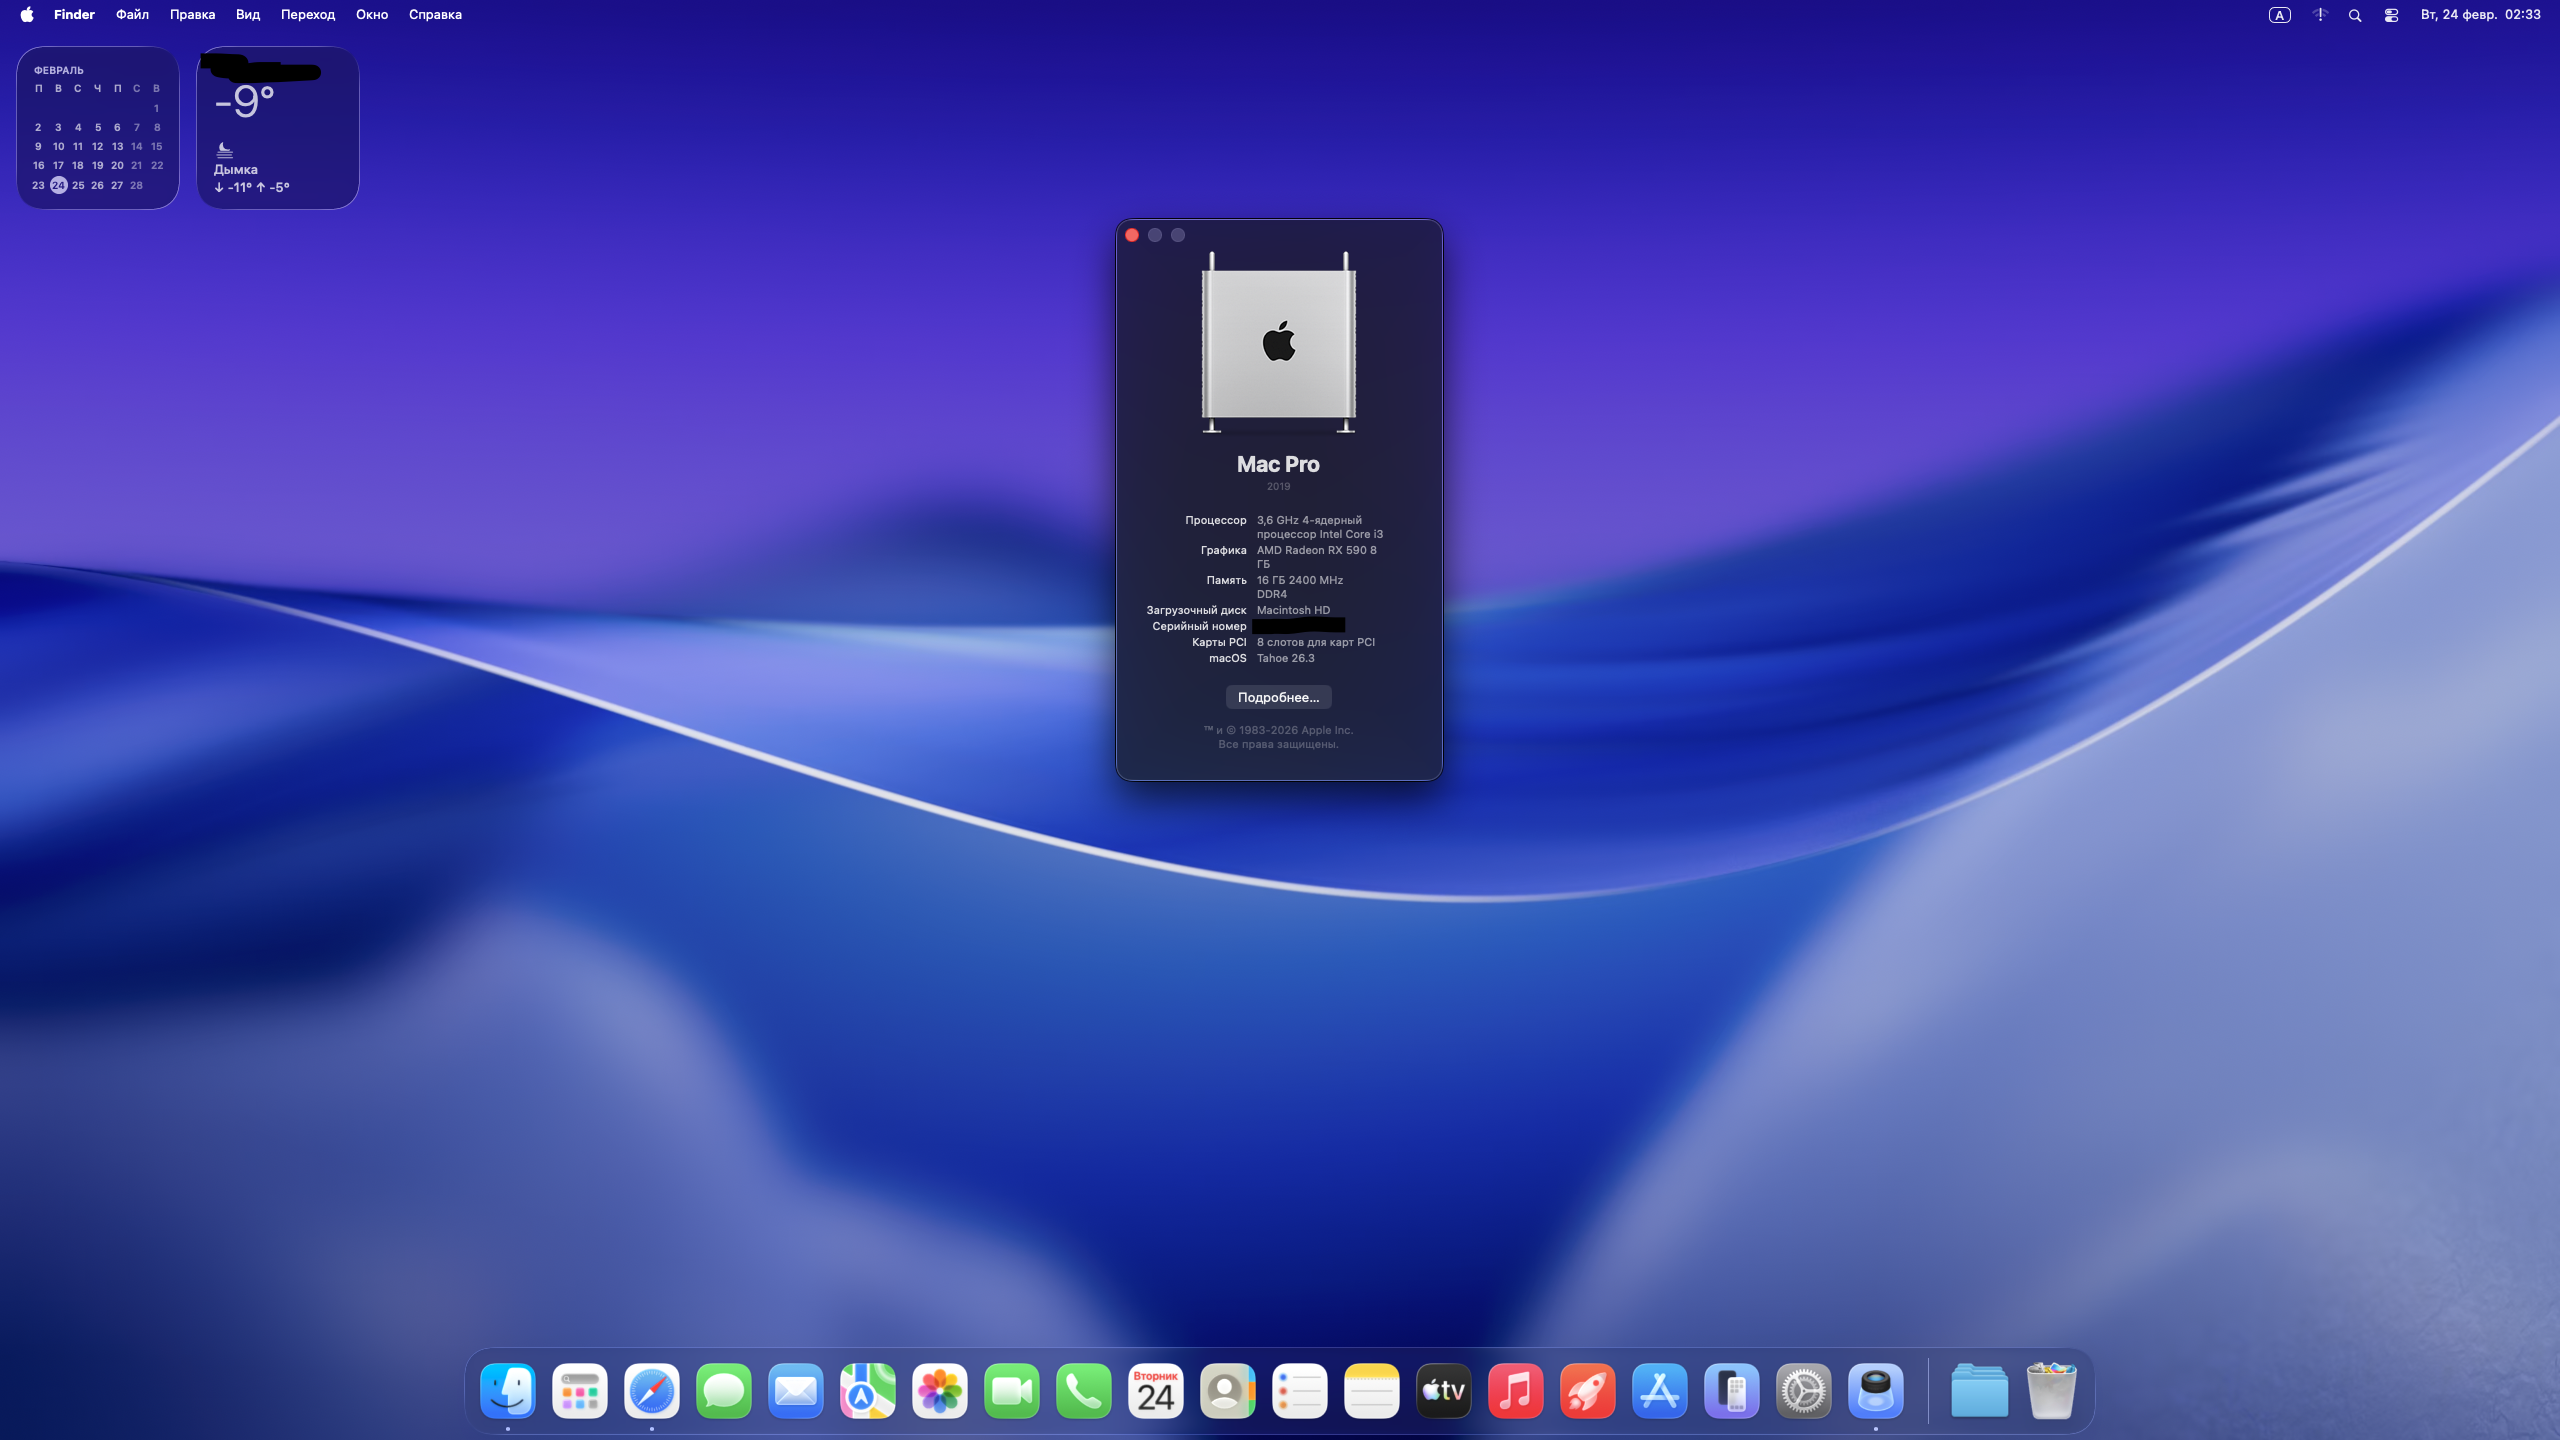Open Safari from the Dock
The height and width of the screenshot is (1440, 2560).
coord(652,1391)
